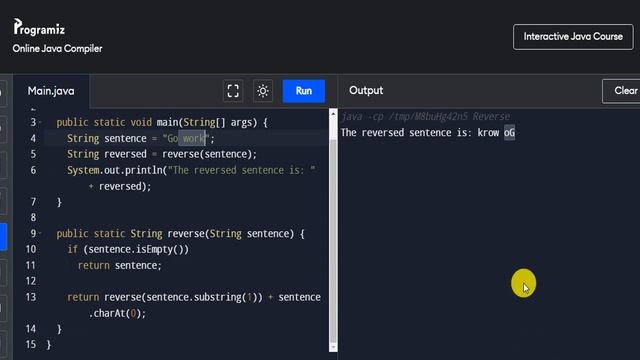The width and height of the screenshot is (640, 360).
Task: Click the editor scrollbar down arrow
Action: tap(333, 347)
